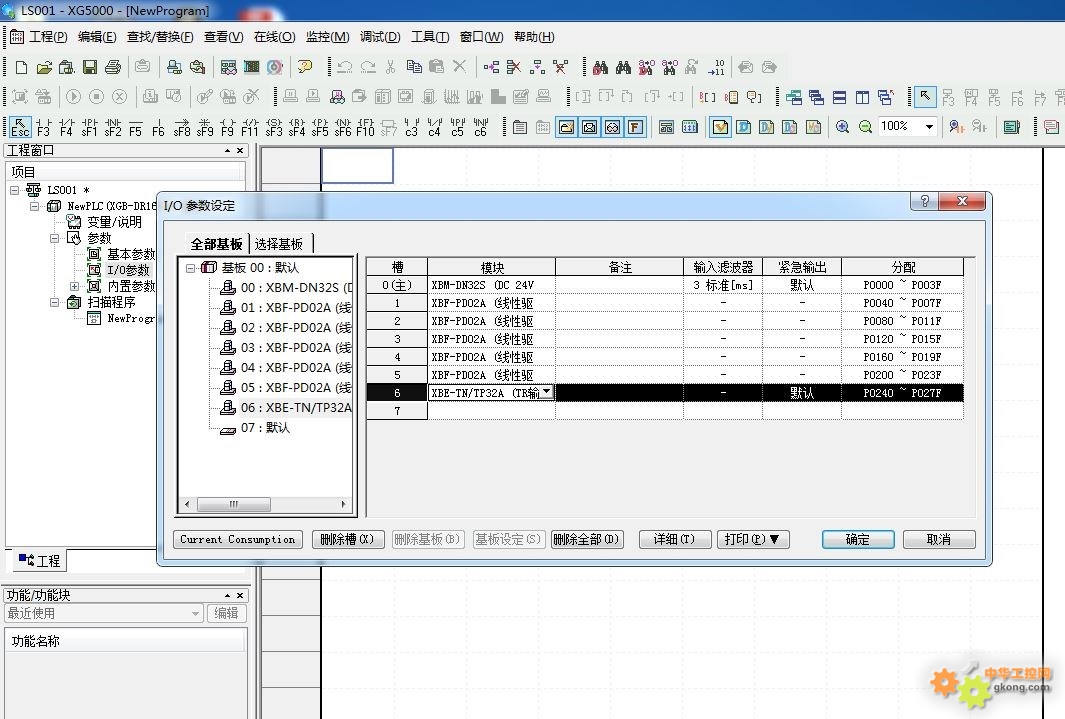The height and width of the screenshot is (719, 1065).
Task: Select the Esc selection cursor tool
Action: pos(20,127)
